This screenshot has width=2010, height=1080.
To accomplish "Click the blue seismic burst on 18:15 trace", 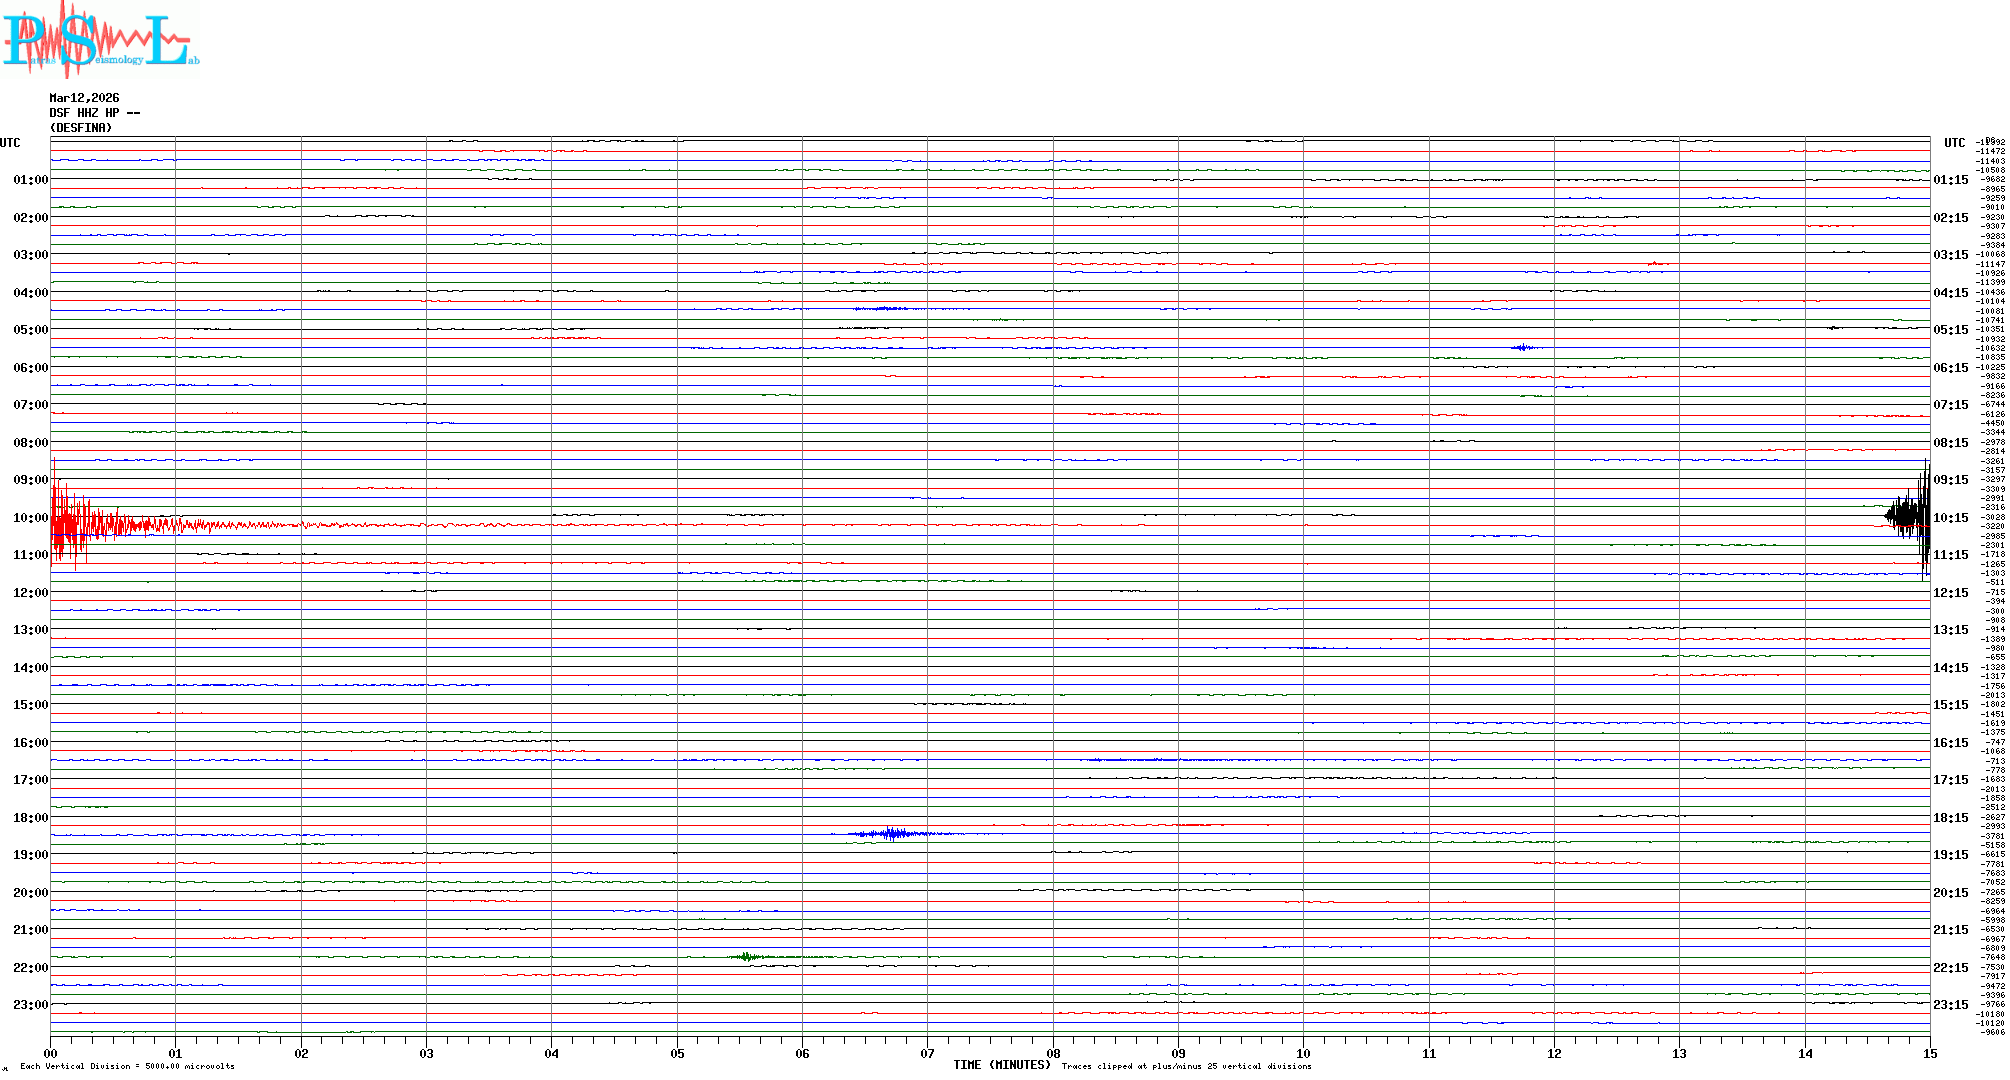I will pyautogui.click(x=892, y=833).
